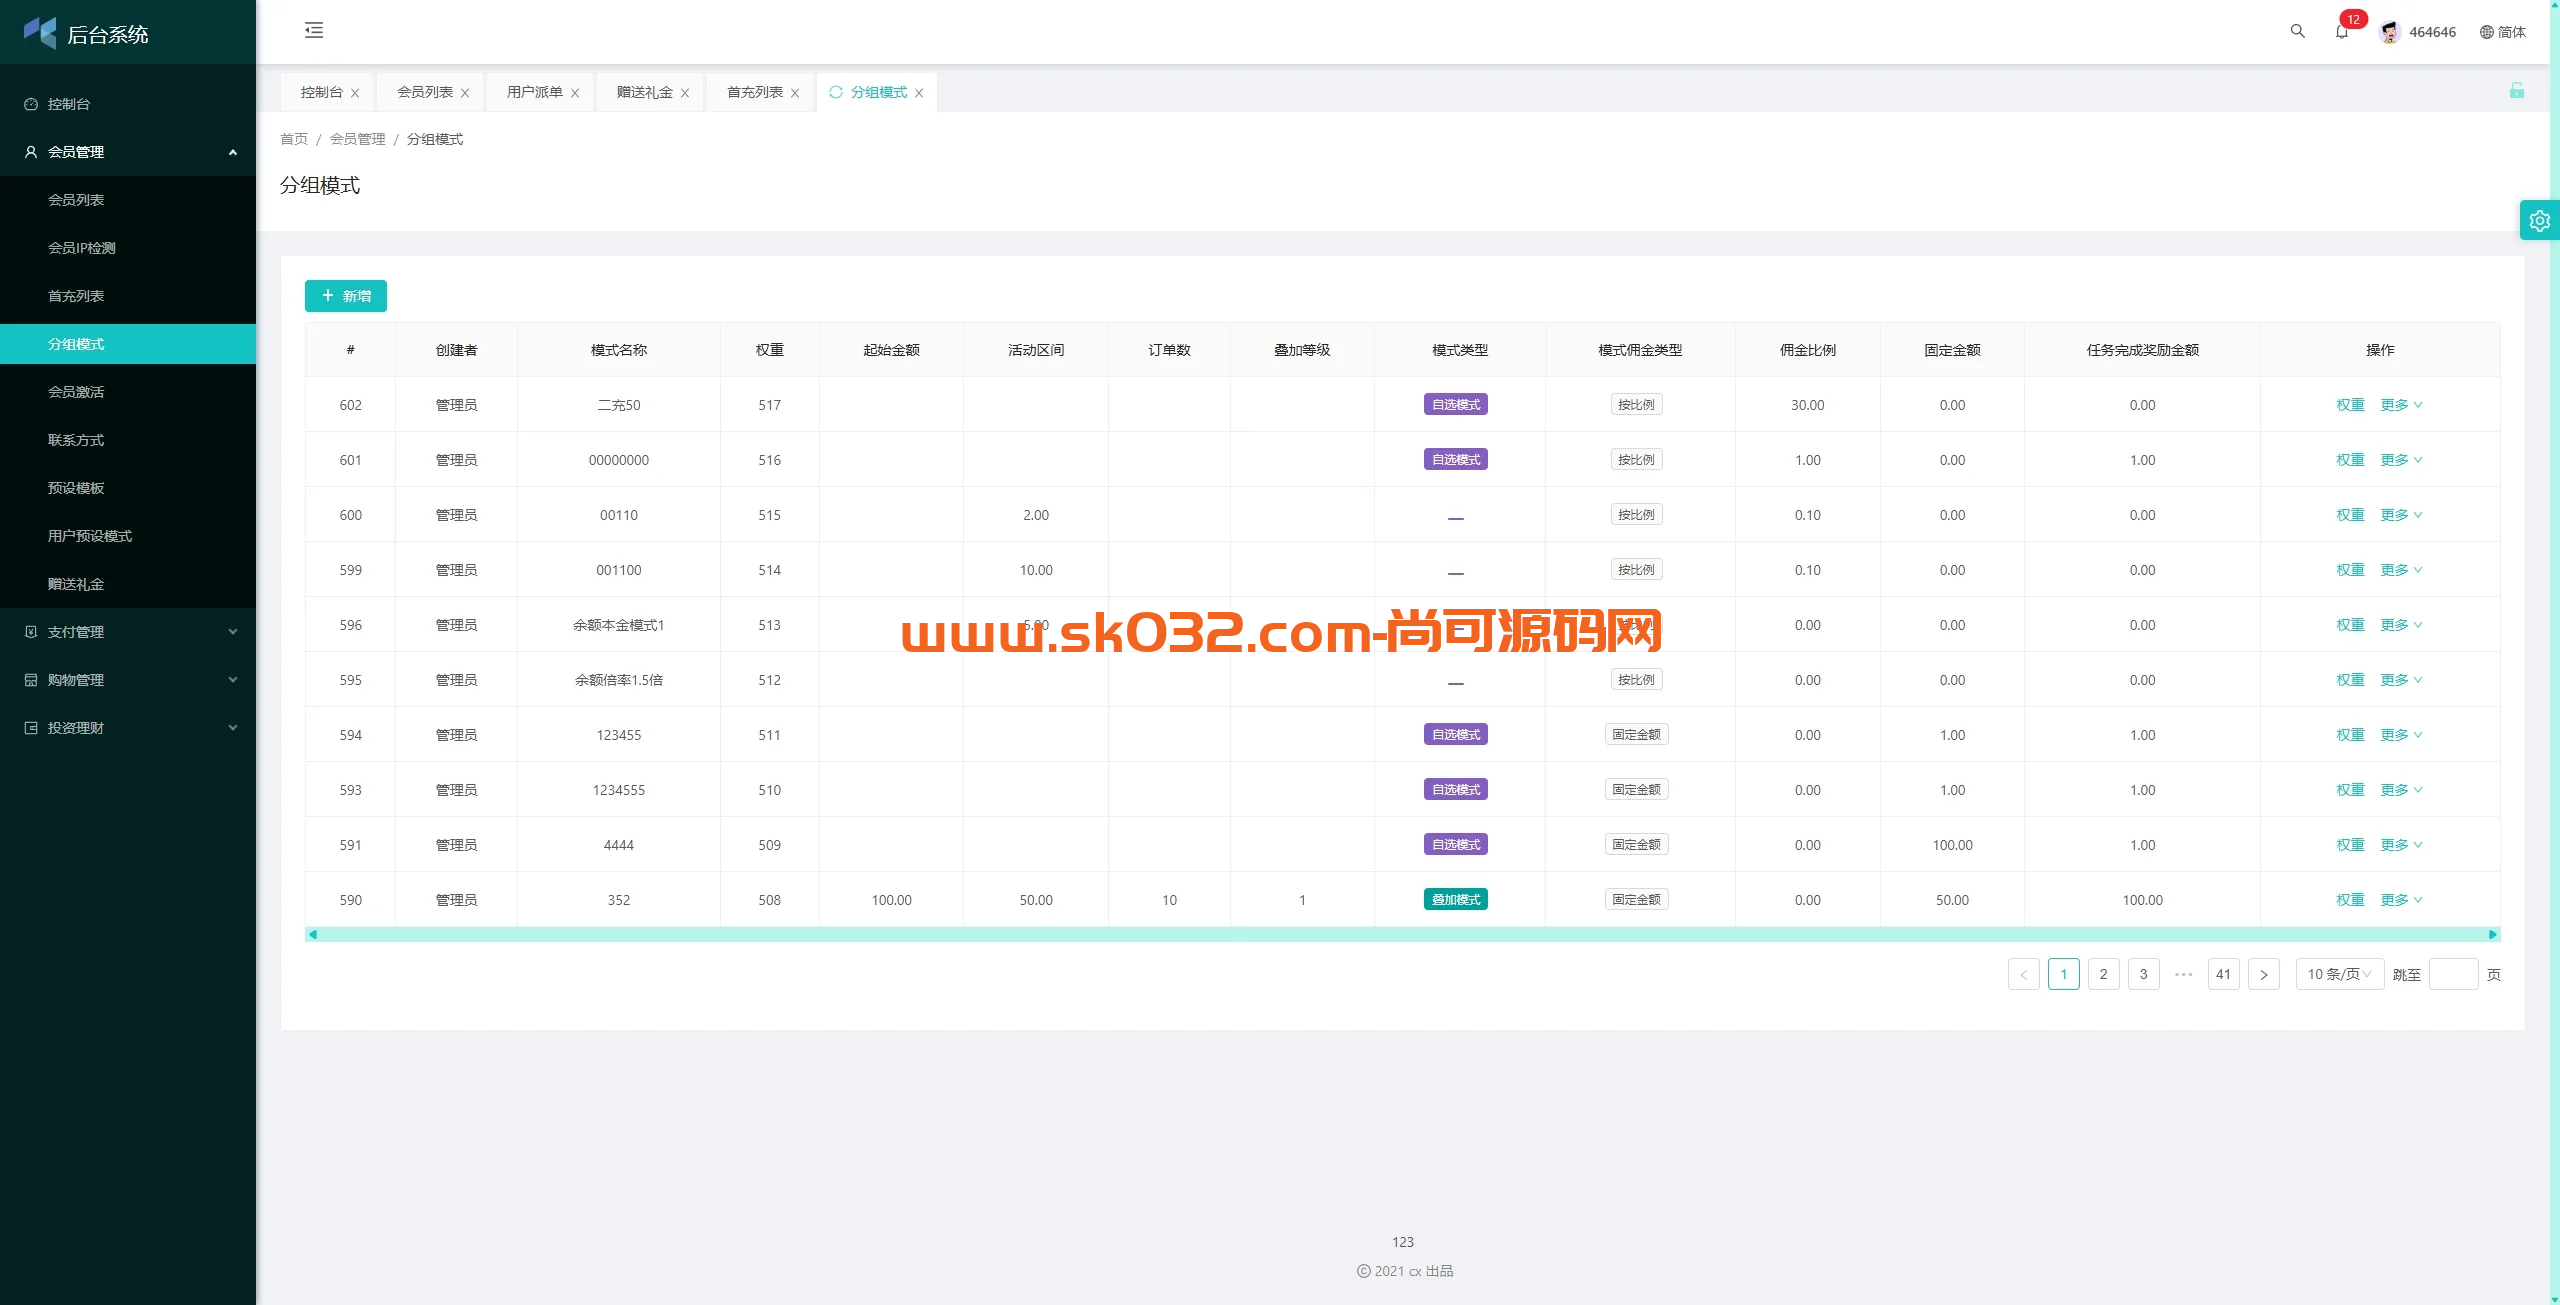Open the notification bell showing 12 alerts
2560x1305 pixels.
click(2341, 33)
